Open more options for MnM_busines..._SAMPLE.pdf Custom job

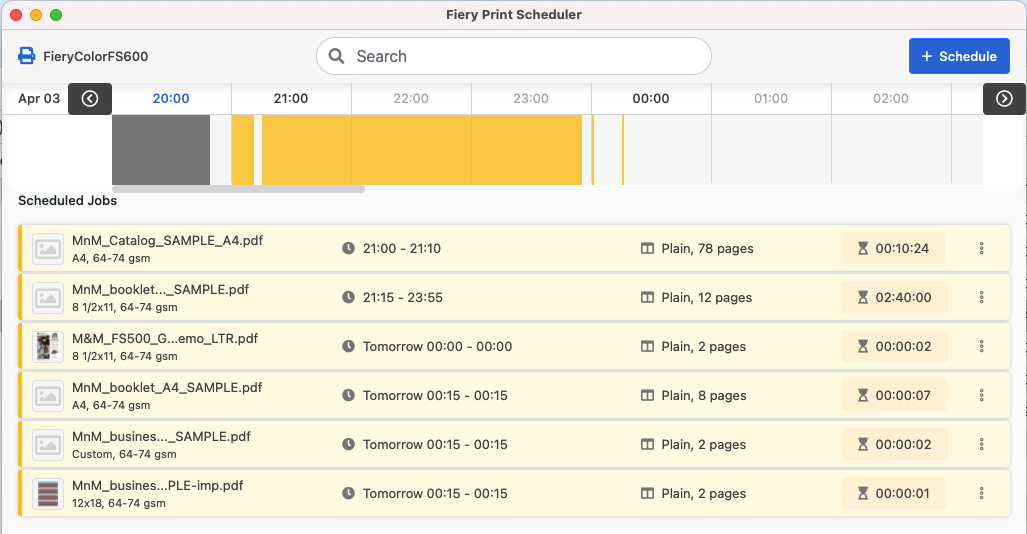coord(981,444)
